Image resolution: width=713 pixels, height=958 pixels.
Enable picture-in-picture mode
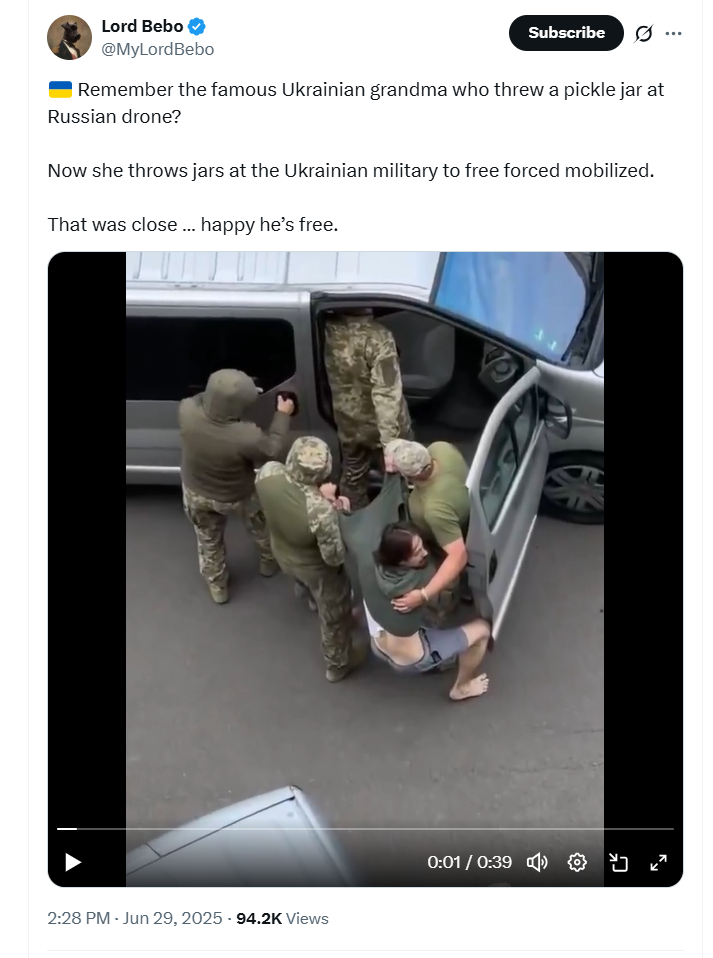[618, 862]
